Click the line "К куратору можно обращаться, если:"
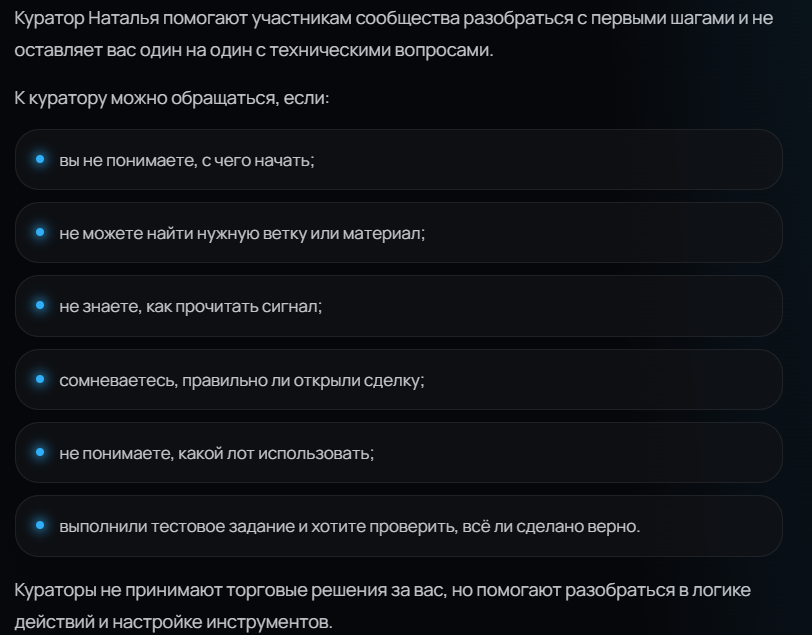Viewport: 812px width, 635px height. tap(172, 98)
